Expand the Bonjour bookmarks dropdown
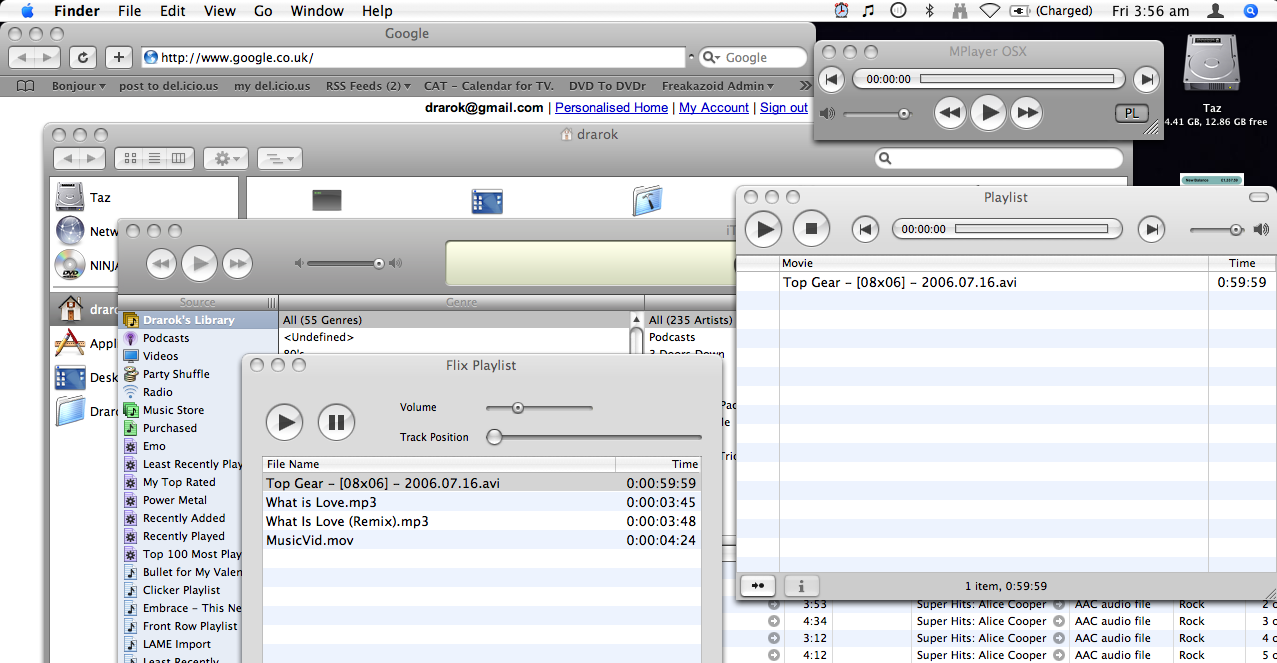Screen dimensions: 1277x663 [x=79, y=86]
